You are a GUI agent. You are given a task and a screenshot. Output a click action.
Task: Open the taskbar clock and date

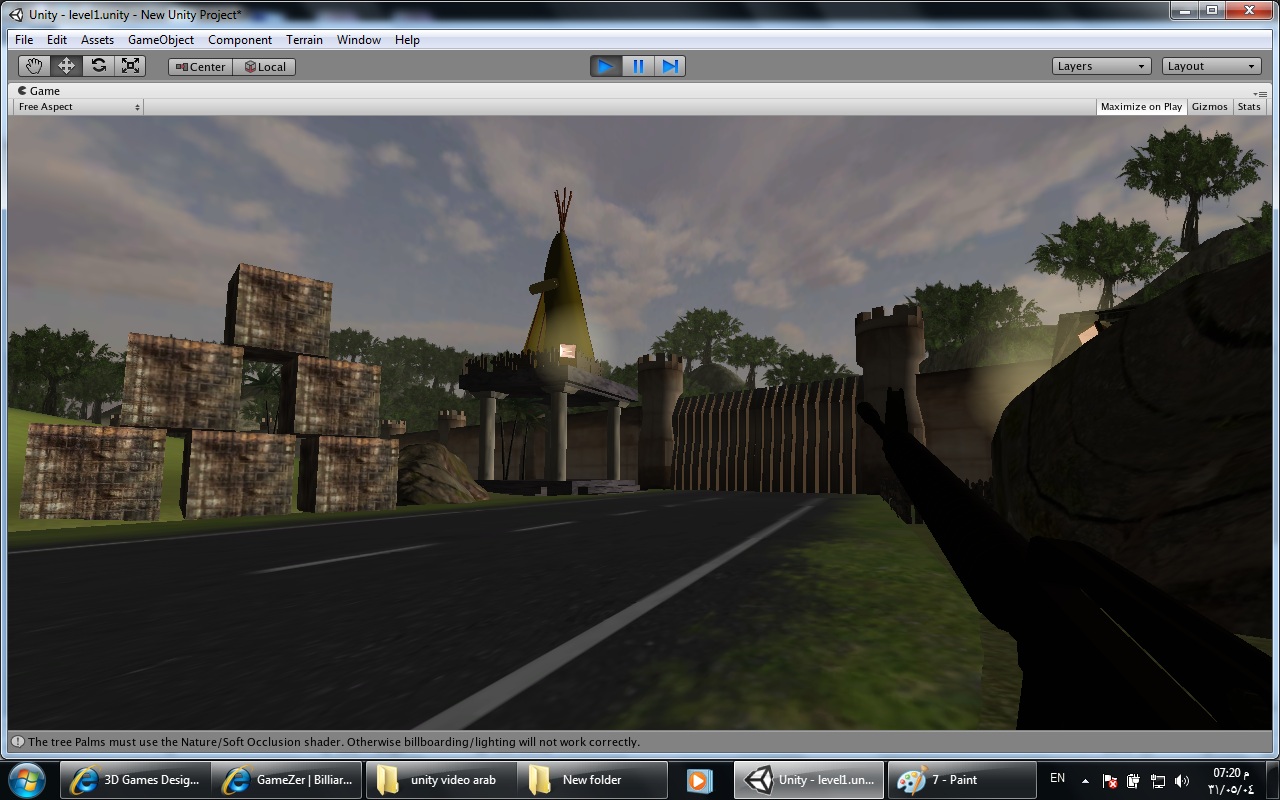pos(1229,780)
